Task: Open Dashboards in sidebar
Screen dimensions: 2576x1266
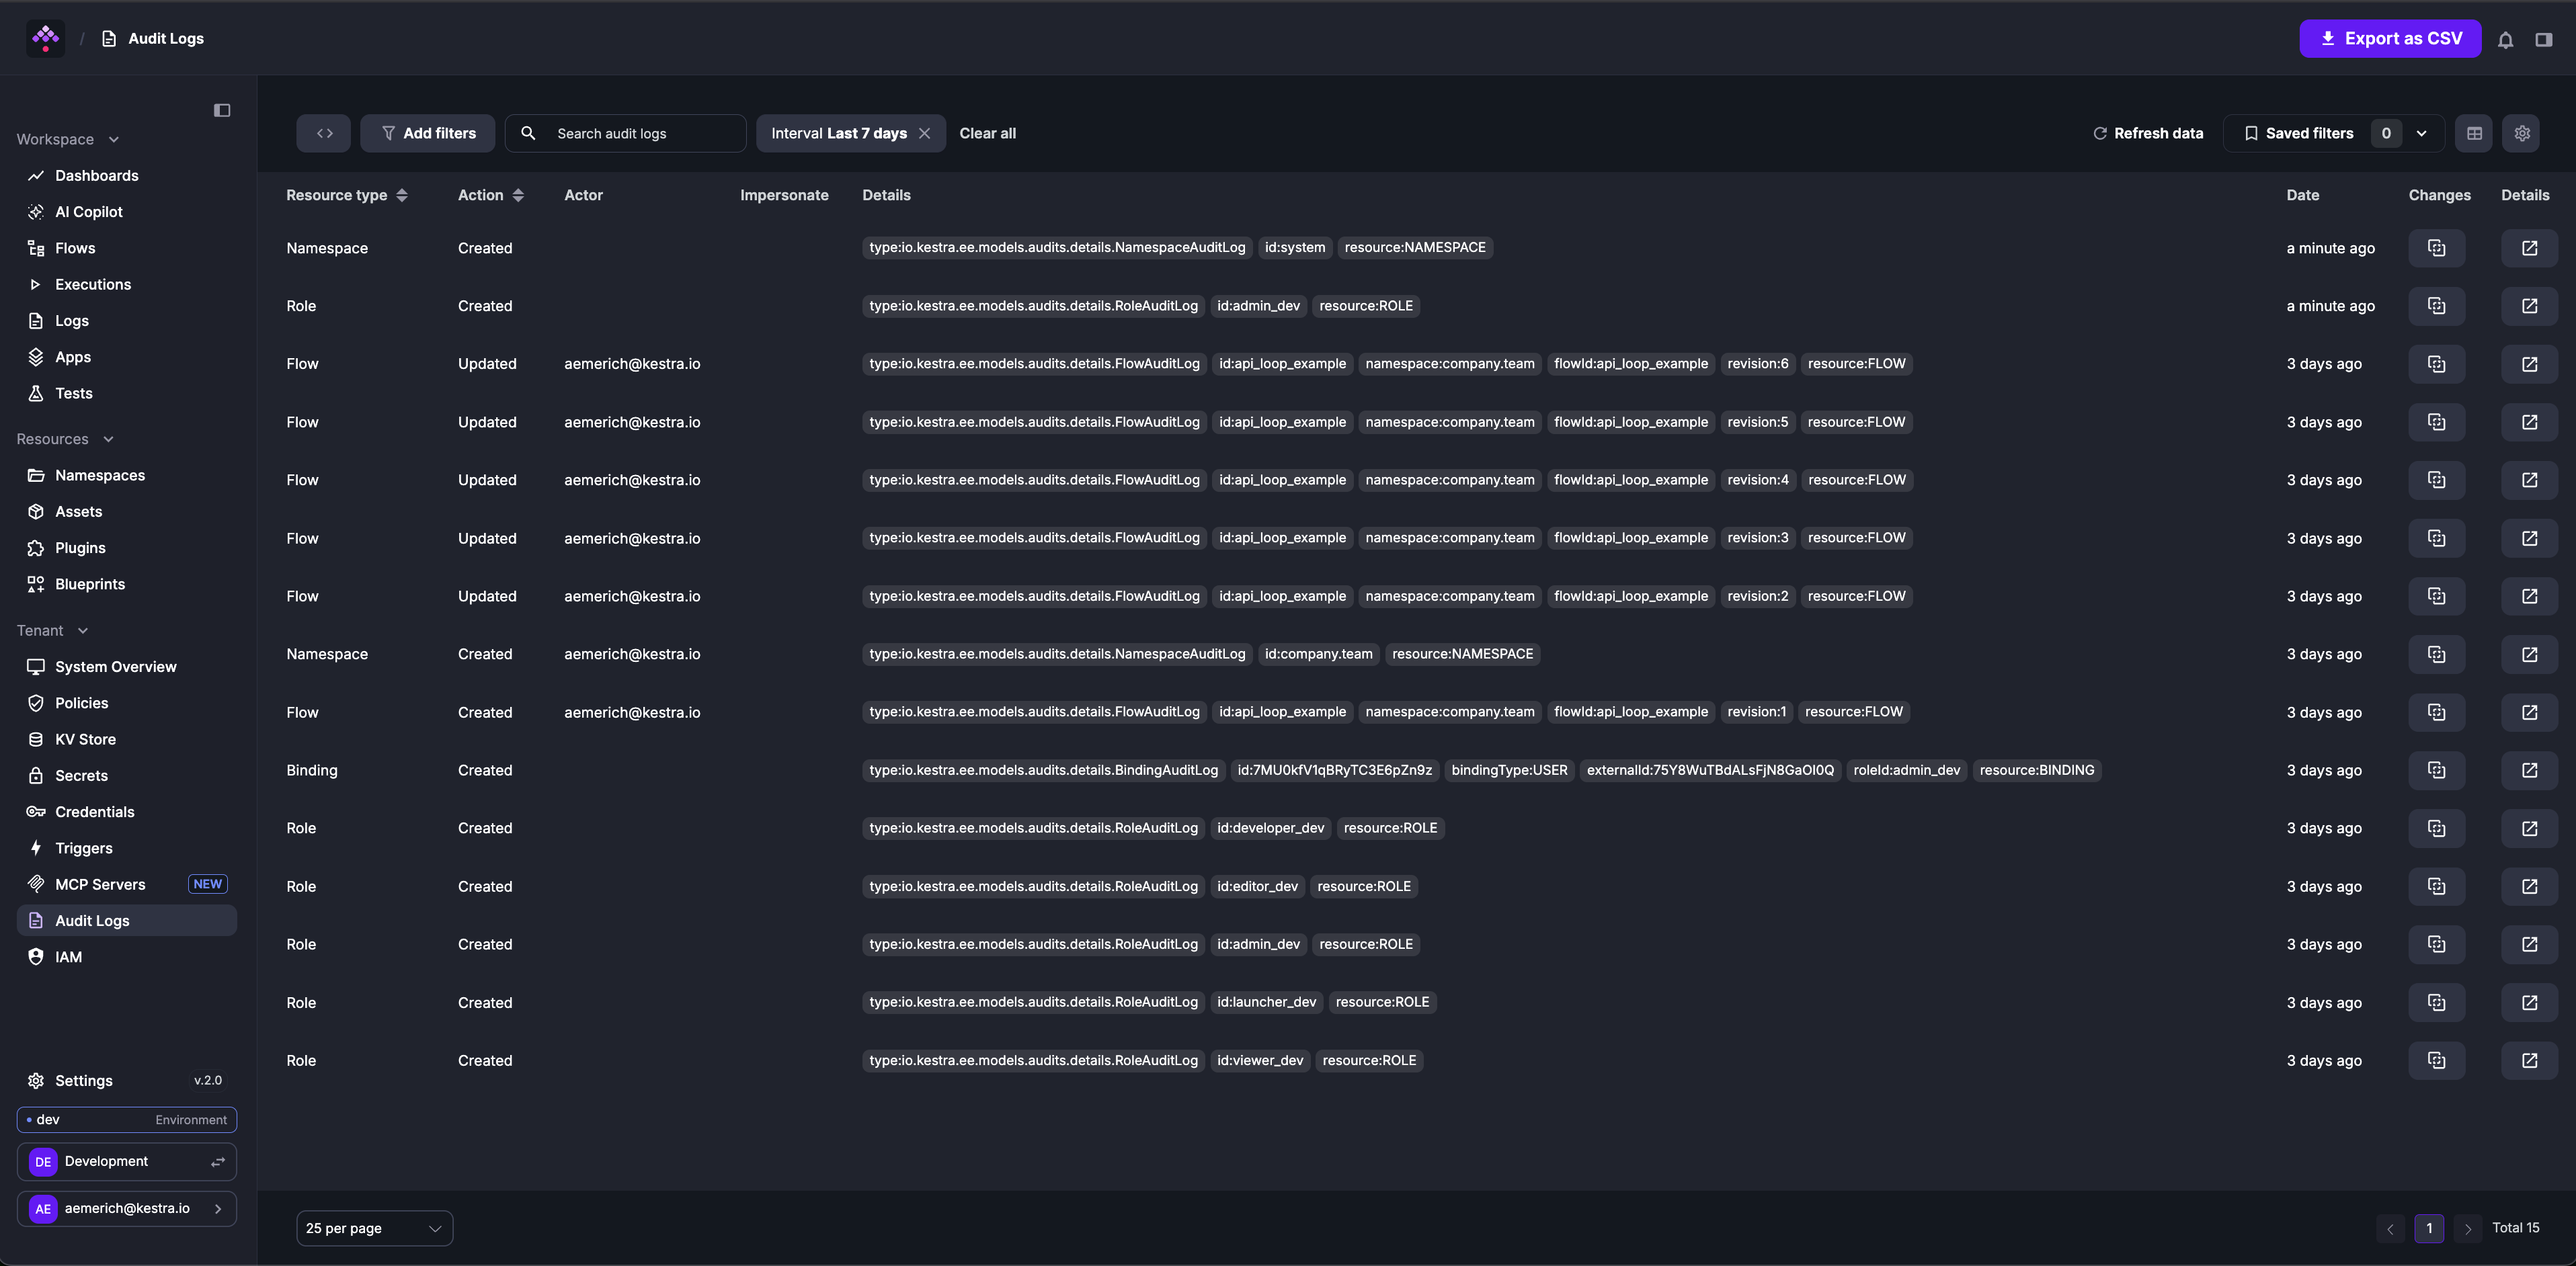Action: [x=127, y=175]
